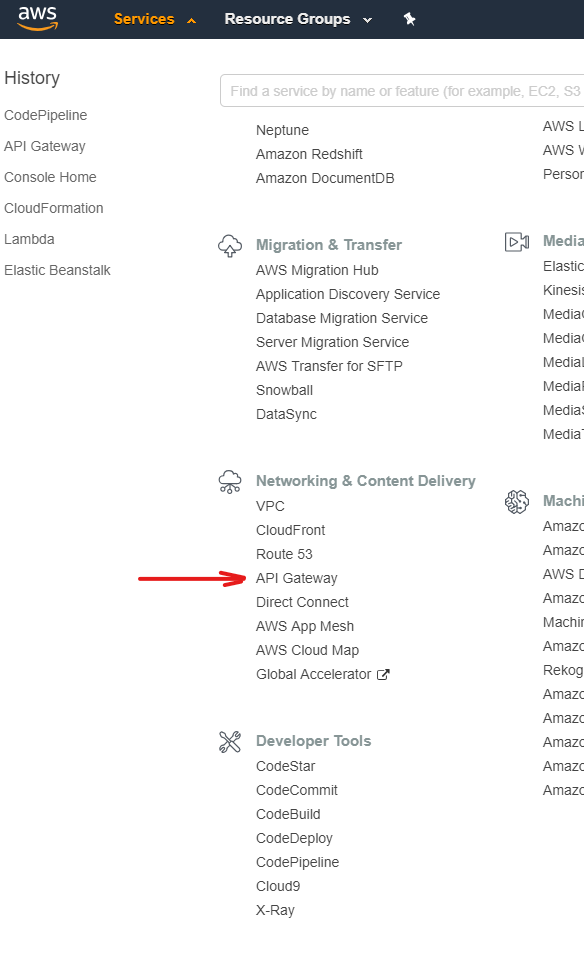
Task: Click the AWS logo icon
Action: point(37,18)
